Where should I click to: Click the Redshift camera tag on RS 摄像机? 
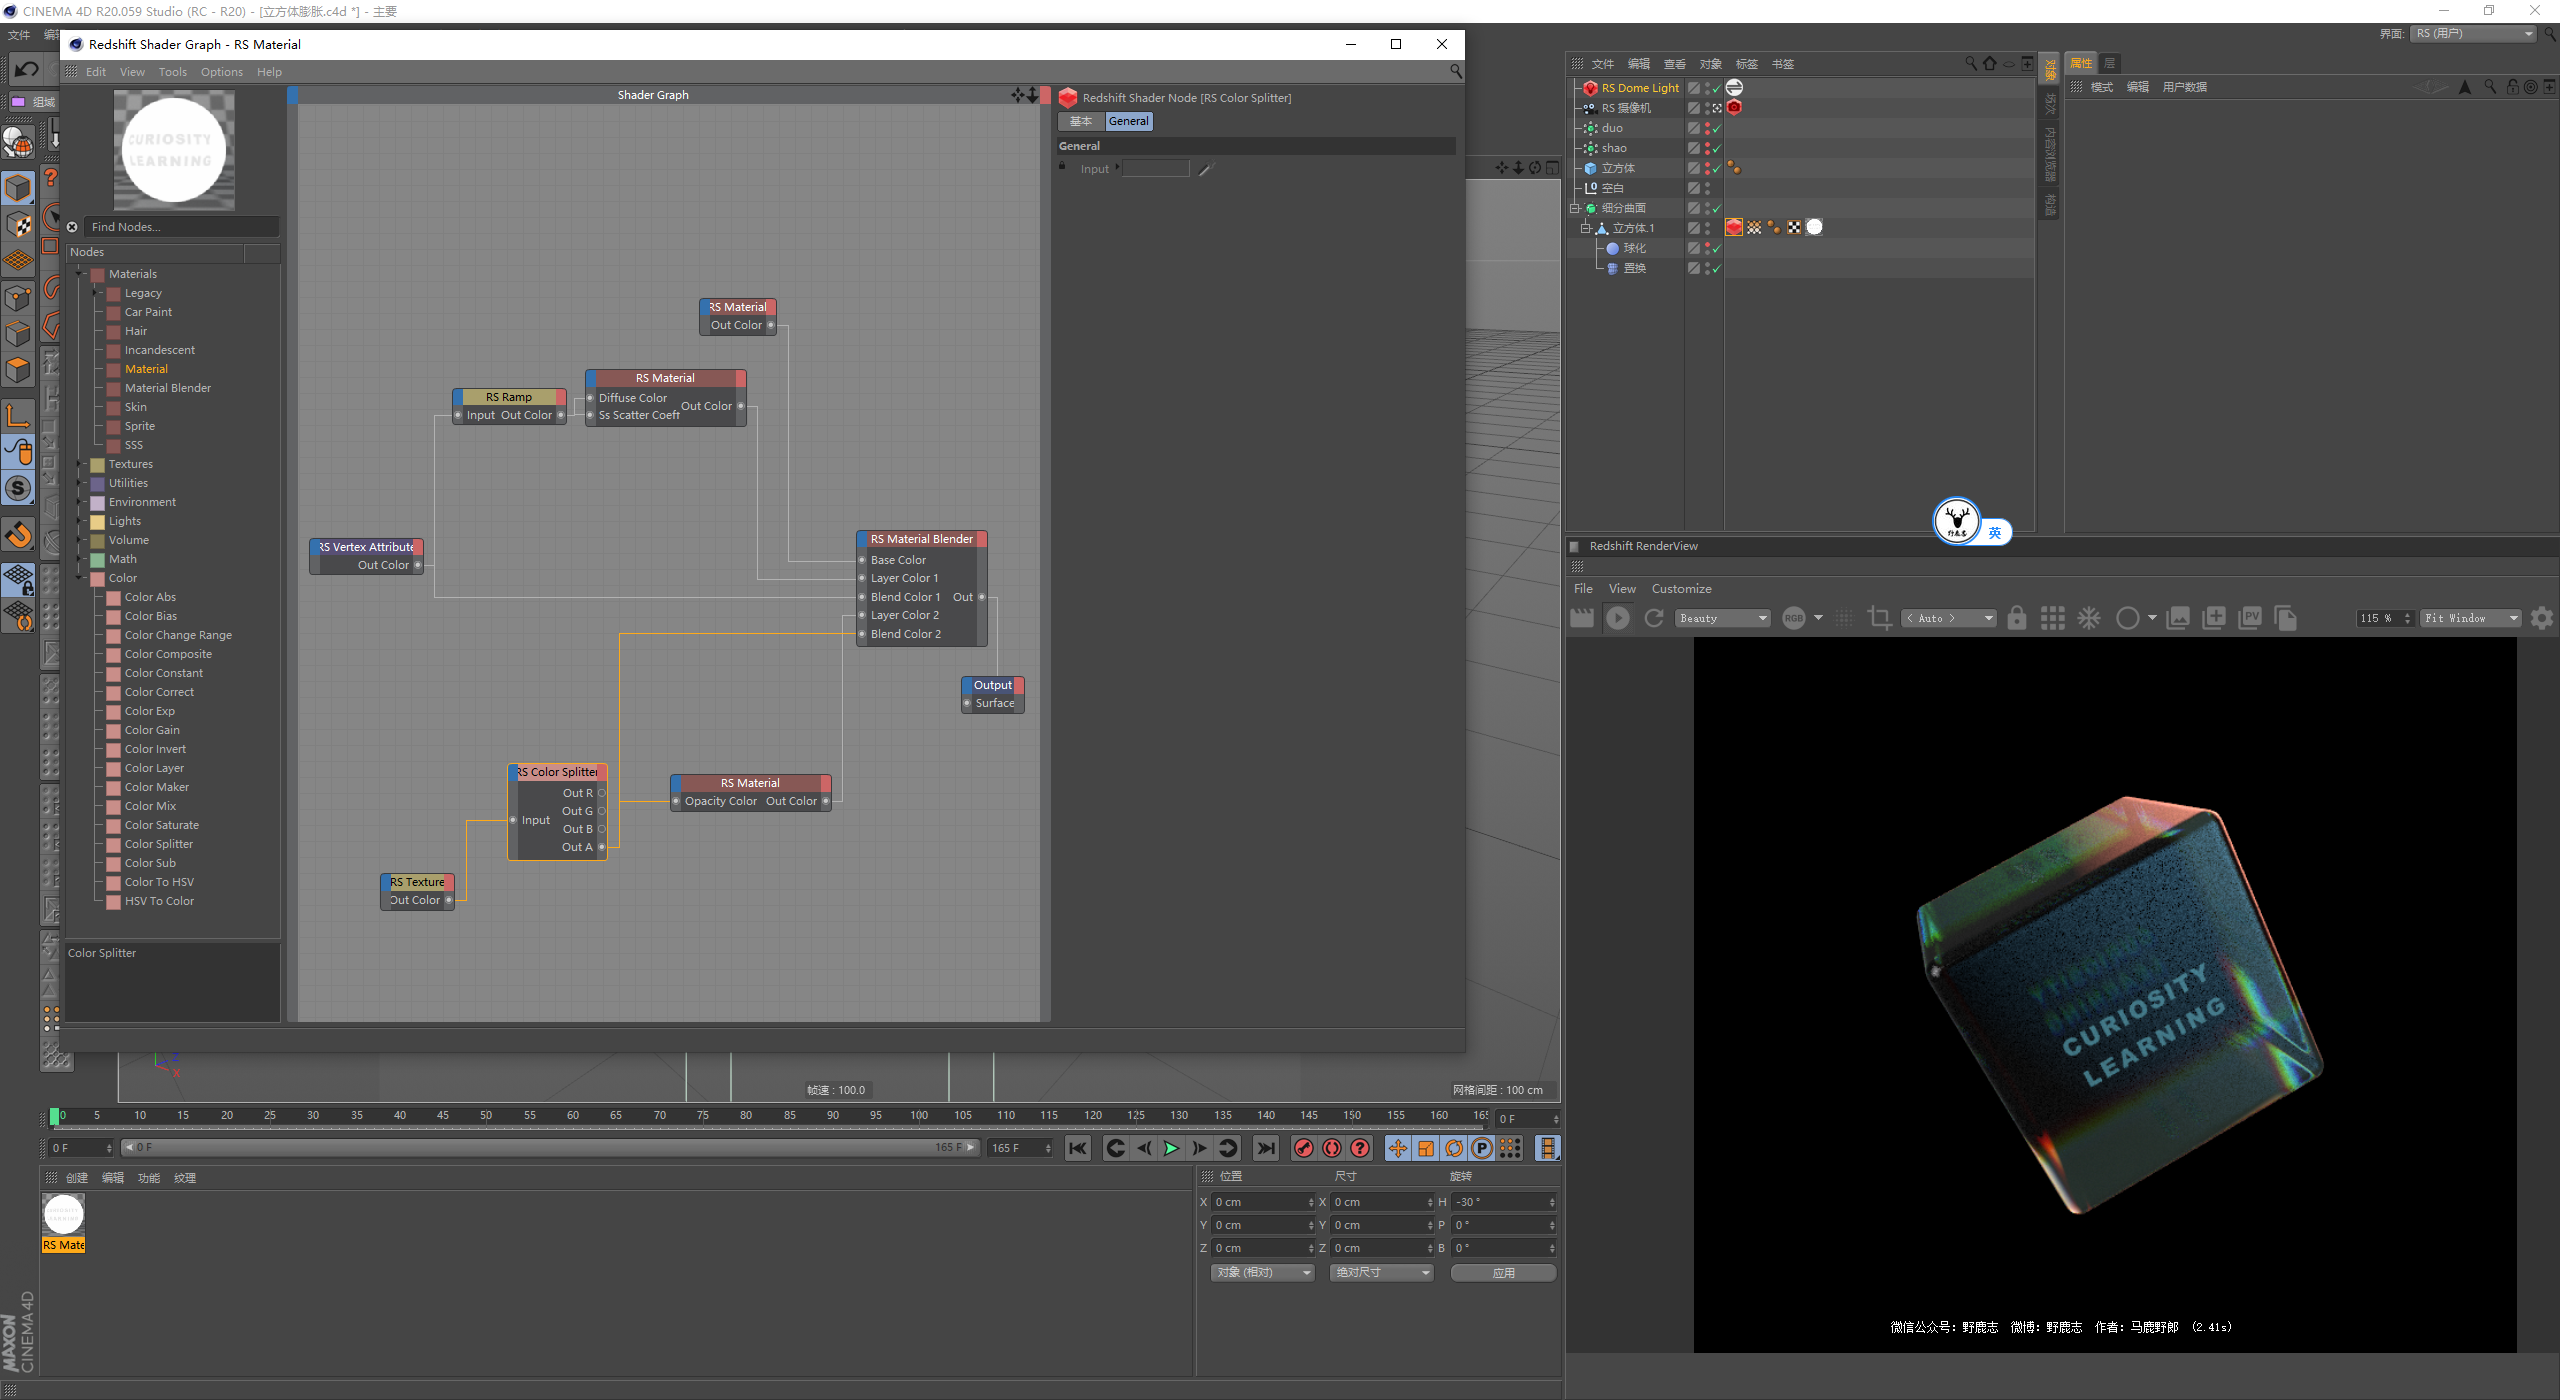click(1734, 107)
